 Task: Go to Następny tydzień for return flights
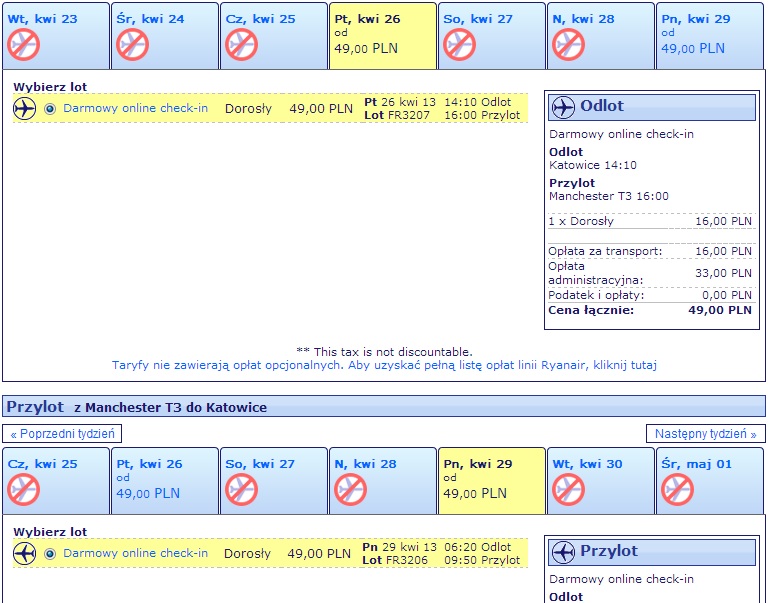coord(705,434)
